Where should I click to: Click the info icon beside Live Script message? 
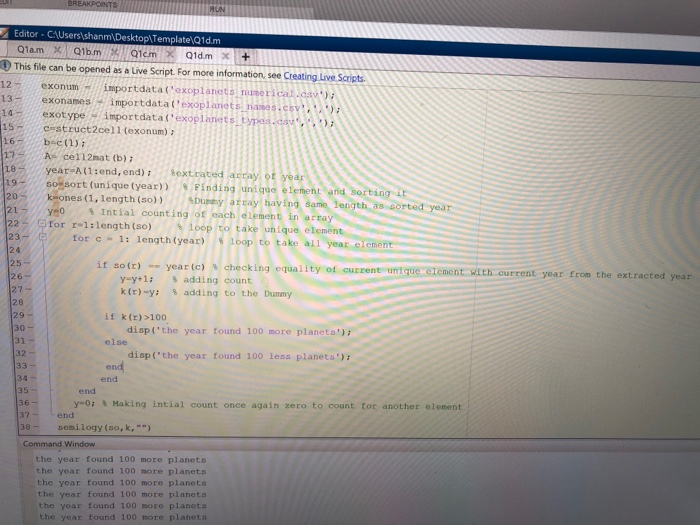[5, 66]
